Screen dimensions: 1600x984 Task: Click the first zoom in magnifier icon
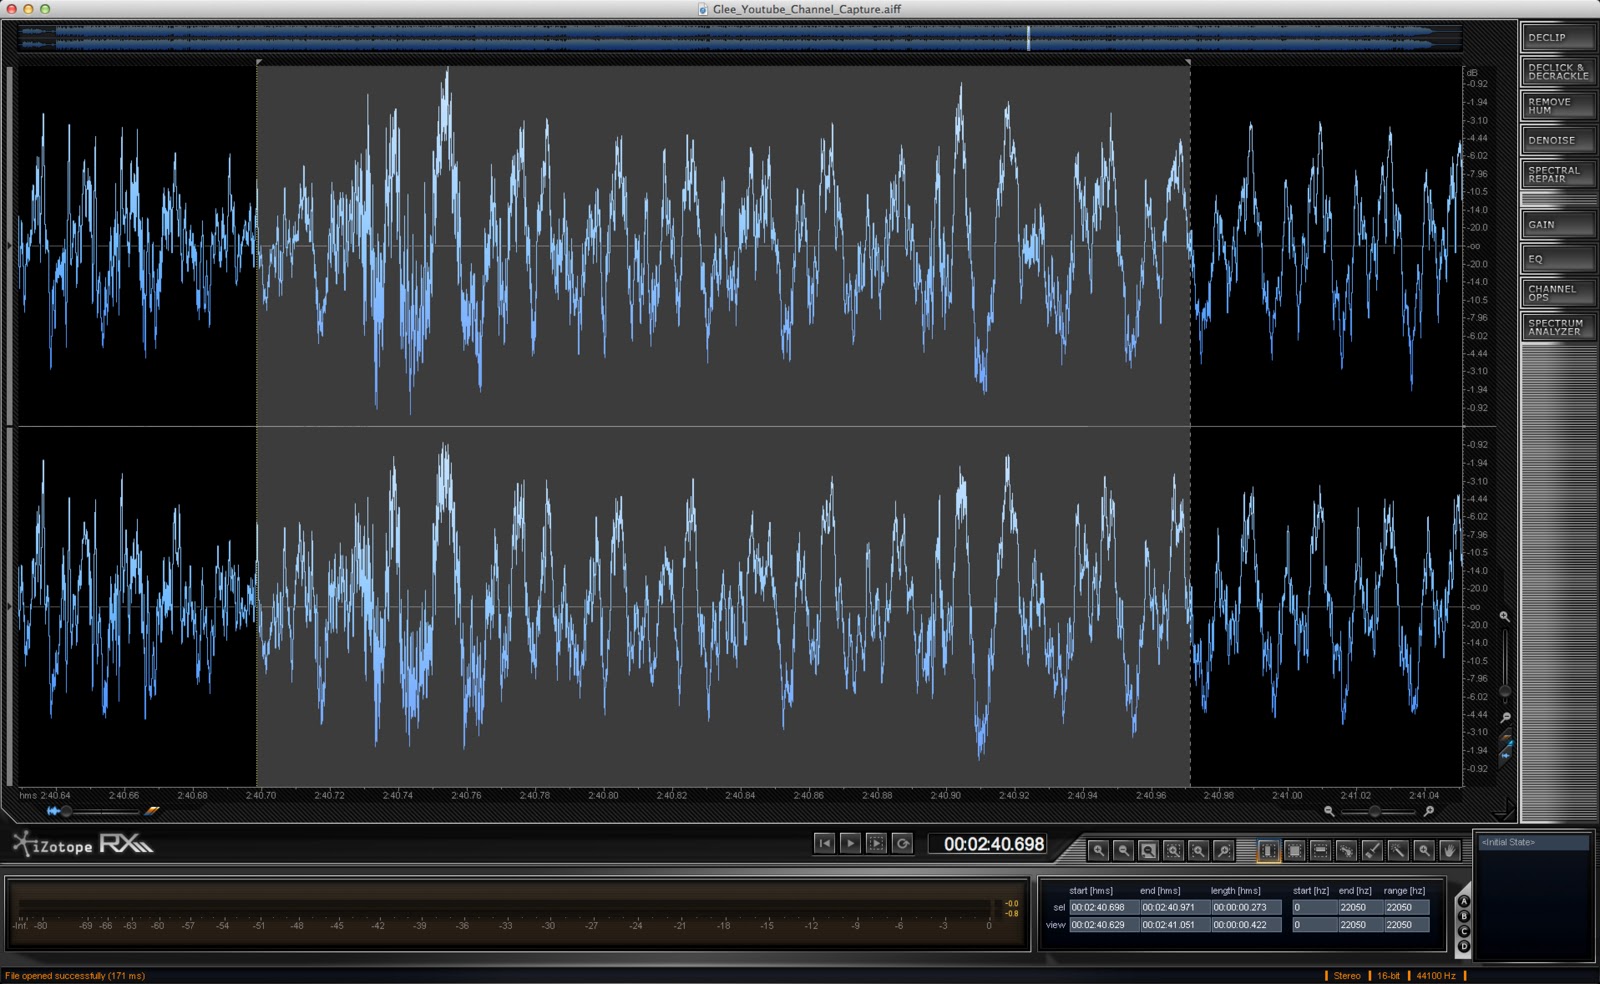[1098, 850]
